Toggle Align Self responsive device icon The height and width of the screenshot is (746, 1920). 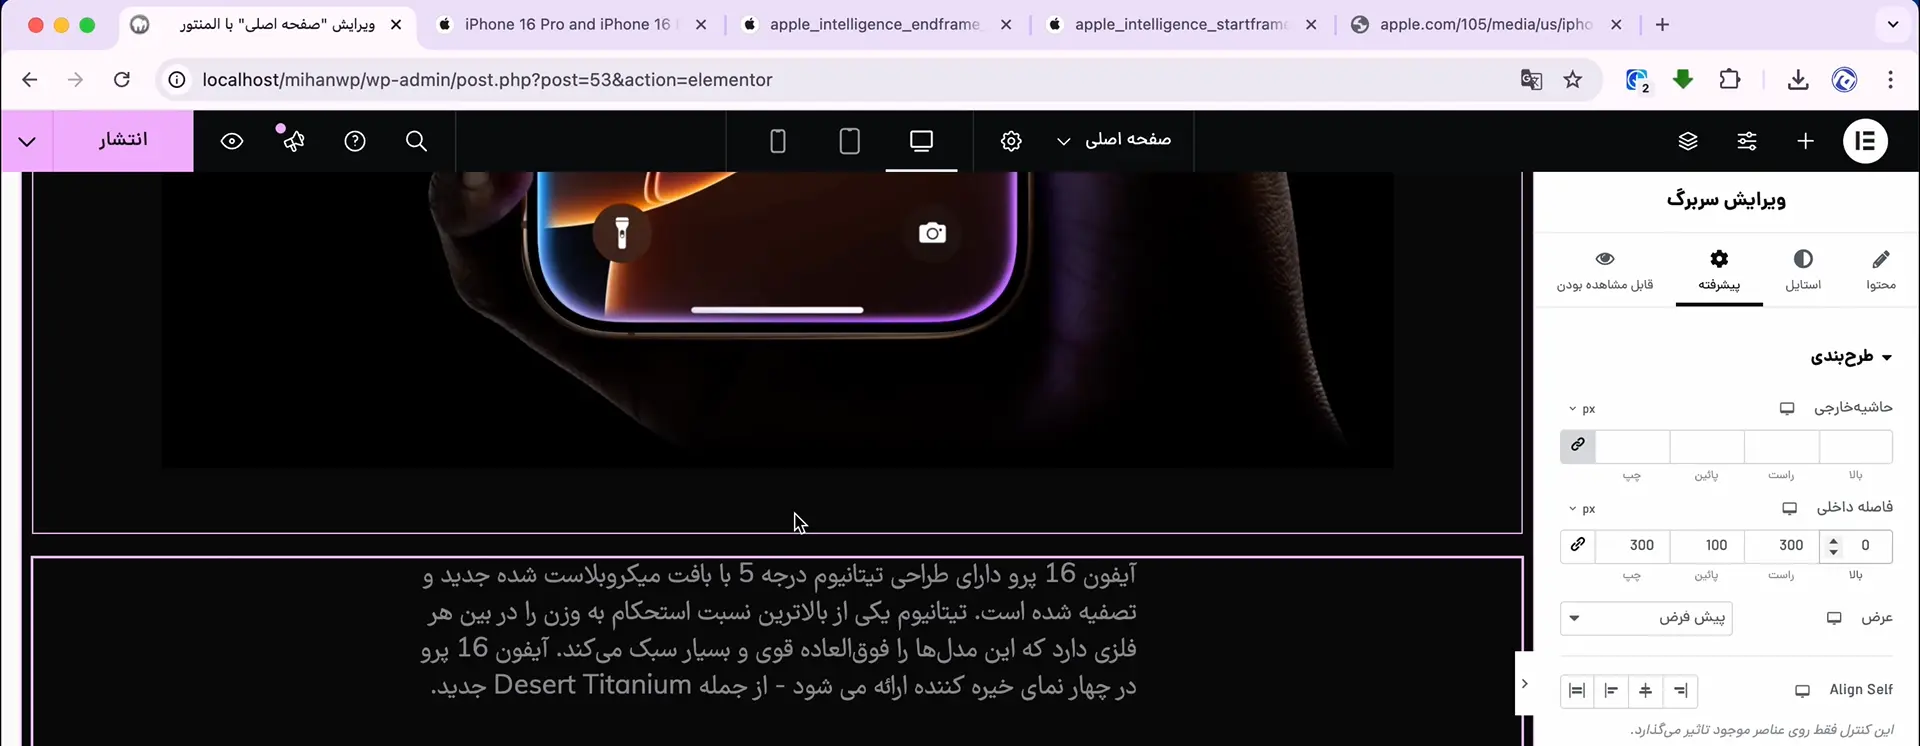(x=1802, y=691)
